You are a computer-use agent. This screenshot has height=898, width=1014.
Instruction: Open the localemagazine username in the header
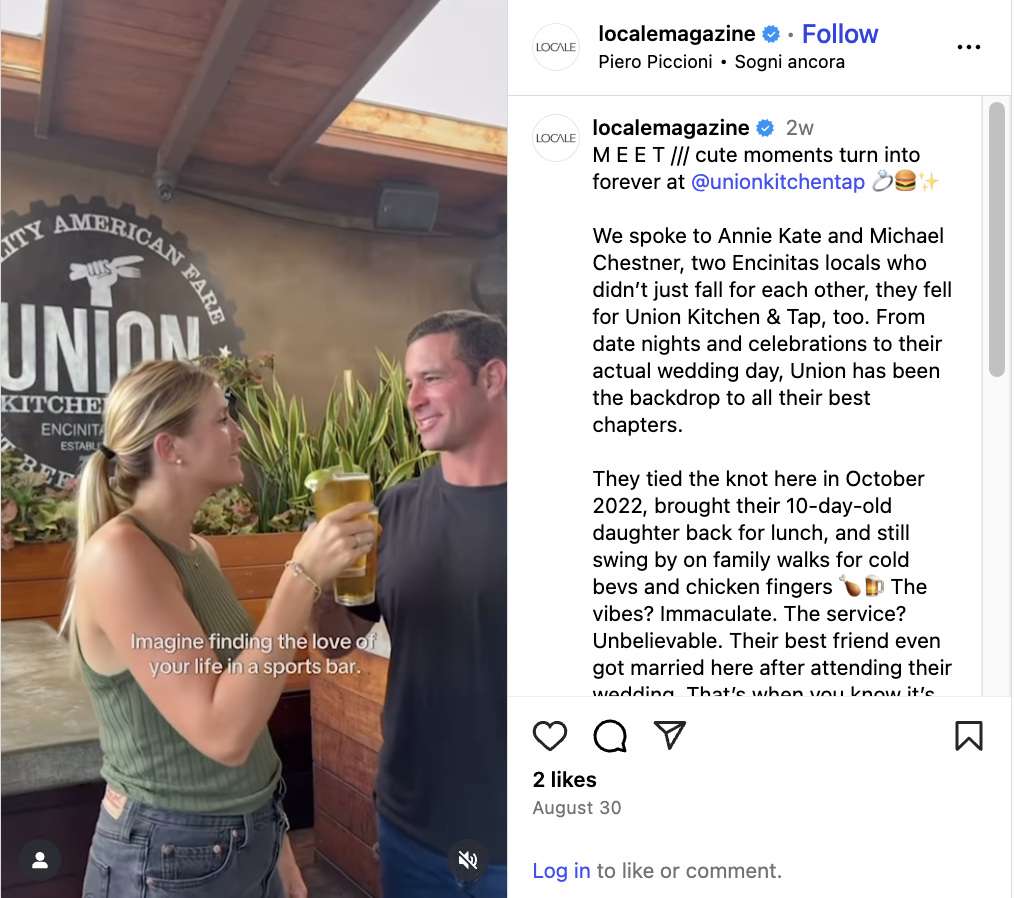point(676,34)
